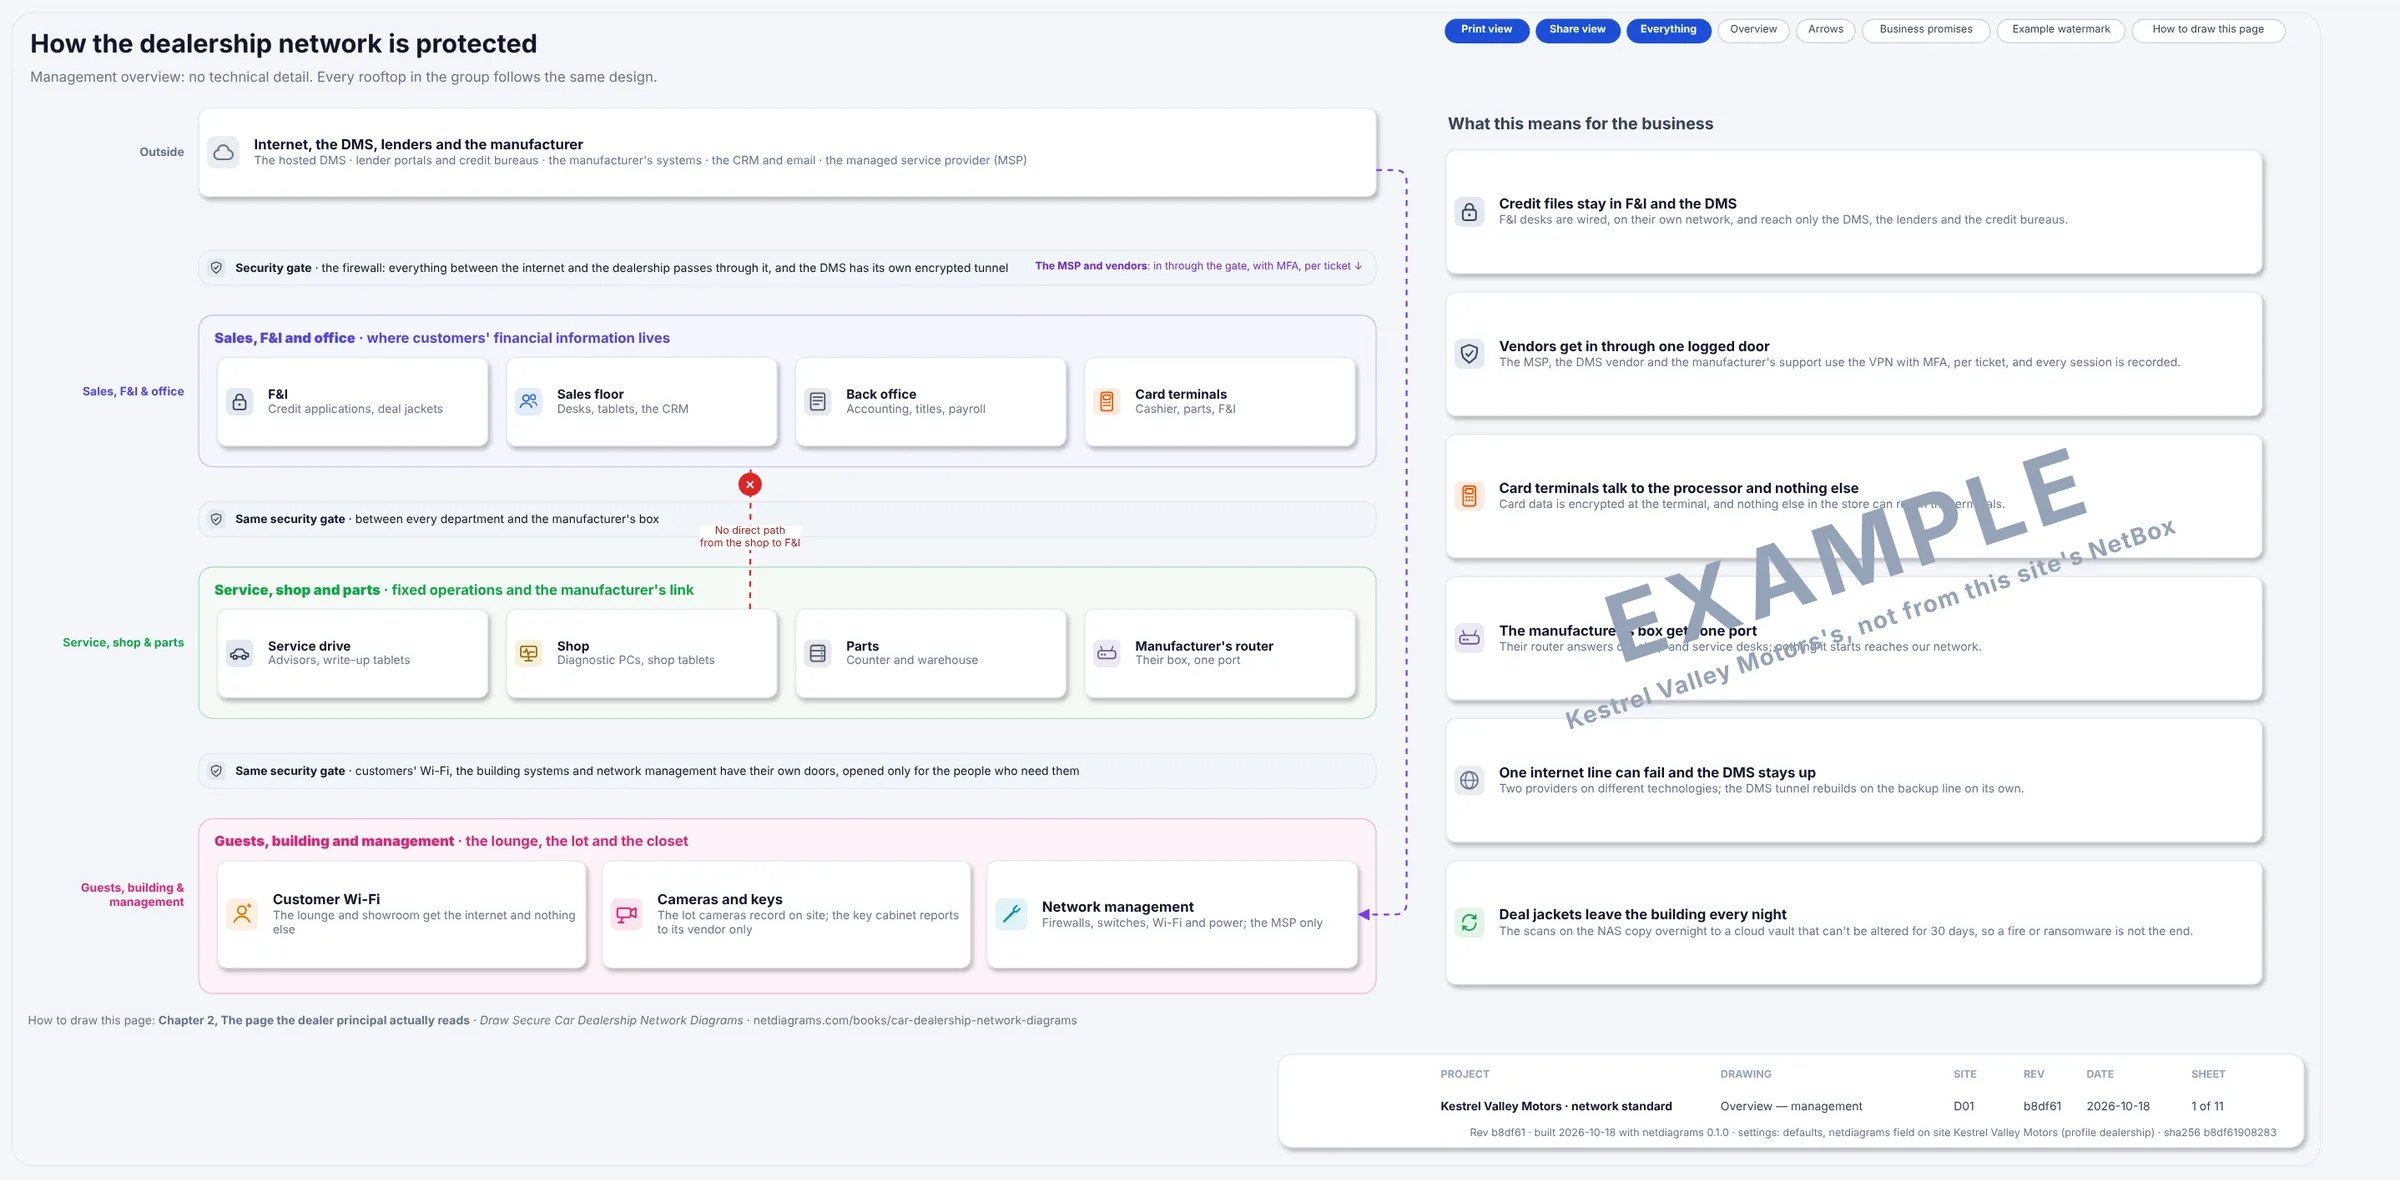This screenshot has width=2400, height=1182.
Task: Click the storage icon on the Parts card
Action: pos(818,654)
